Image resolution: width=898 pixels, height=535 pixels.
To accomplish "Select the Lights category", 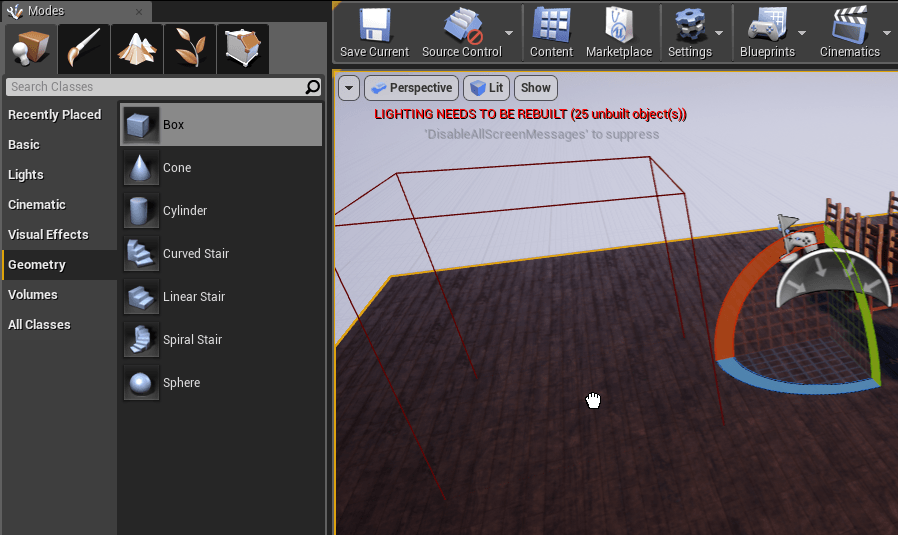I will (x=26, y=175).
